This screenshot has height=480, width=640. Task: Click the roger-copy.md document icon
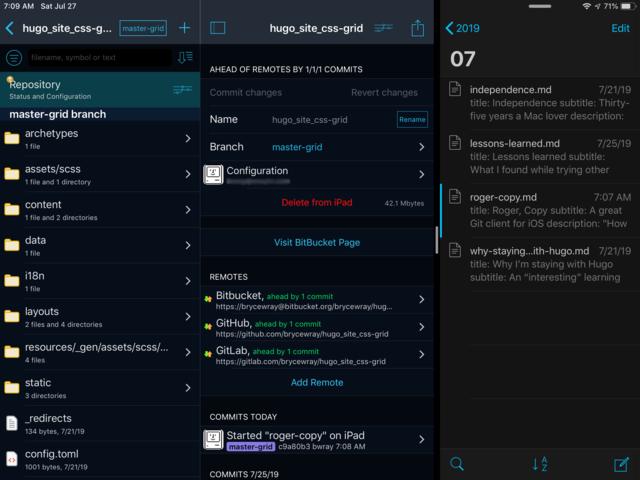click(x=455, y=196)
